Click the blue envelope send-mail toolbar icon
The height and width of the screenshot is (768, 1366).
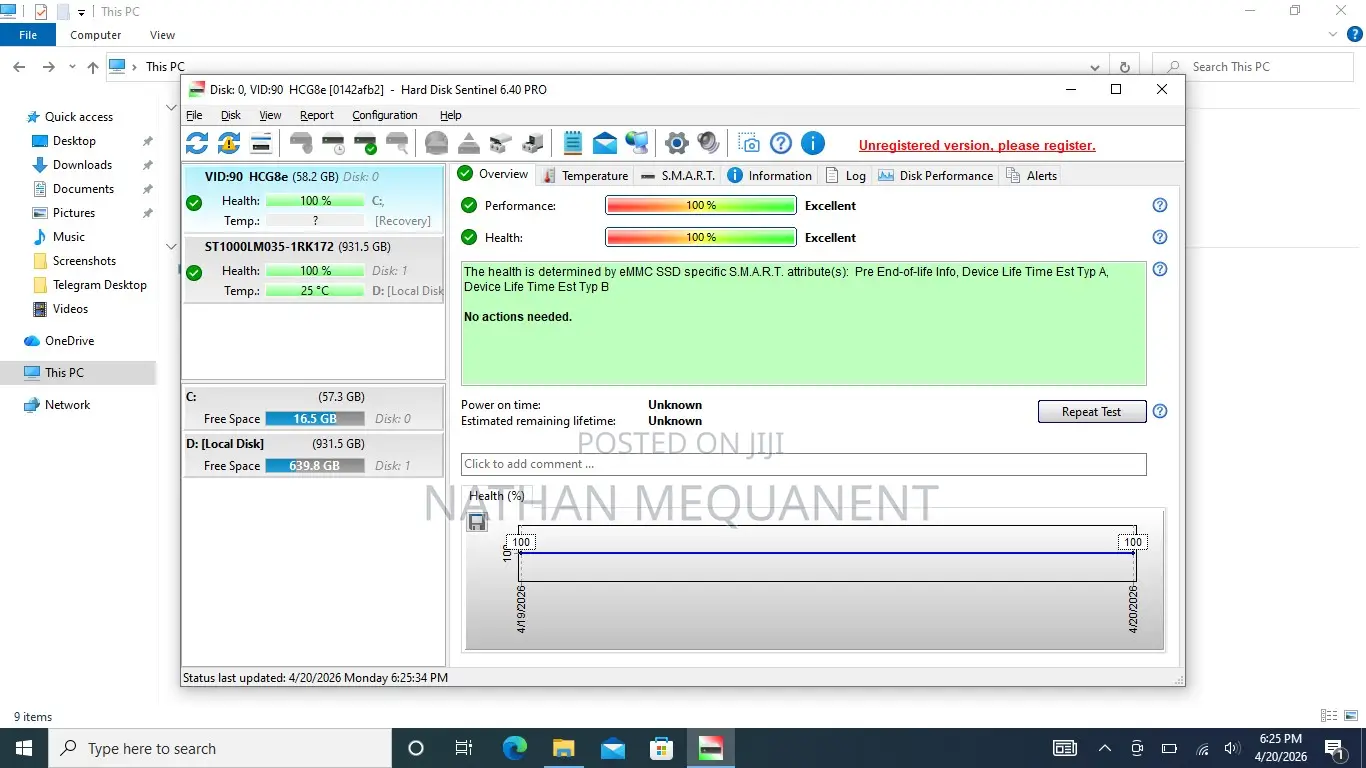tap(605, 143)
